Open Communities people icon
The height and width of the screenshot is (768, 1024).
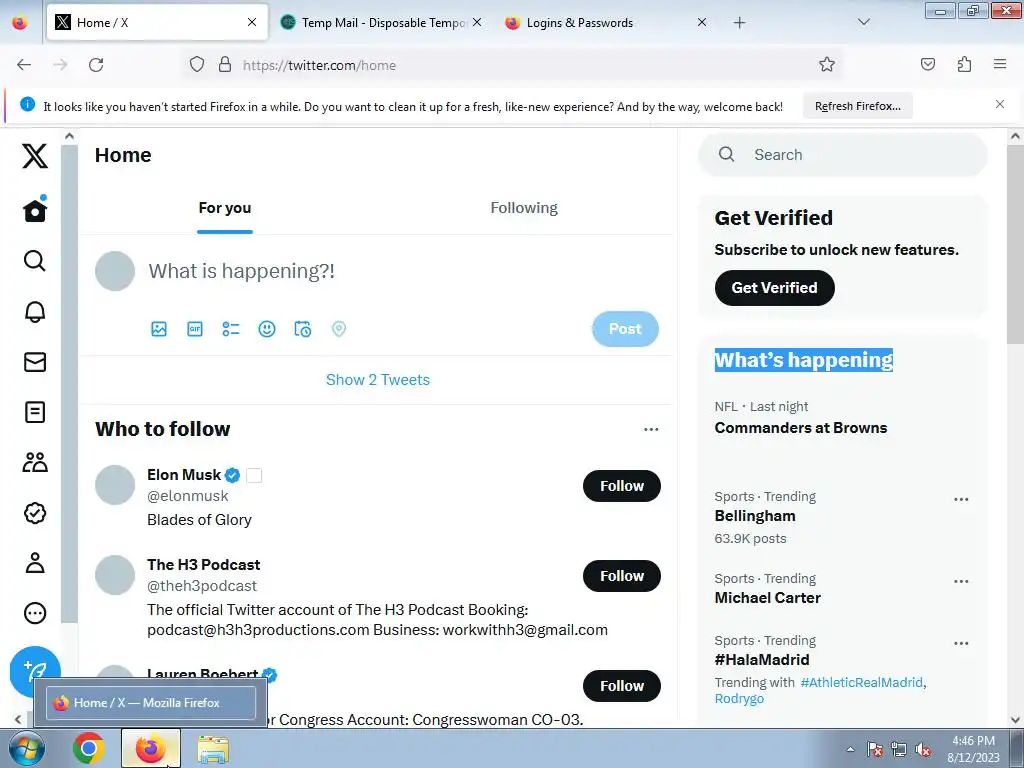click(35, 462)
